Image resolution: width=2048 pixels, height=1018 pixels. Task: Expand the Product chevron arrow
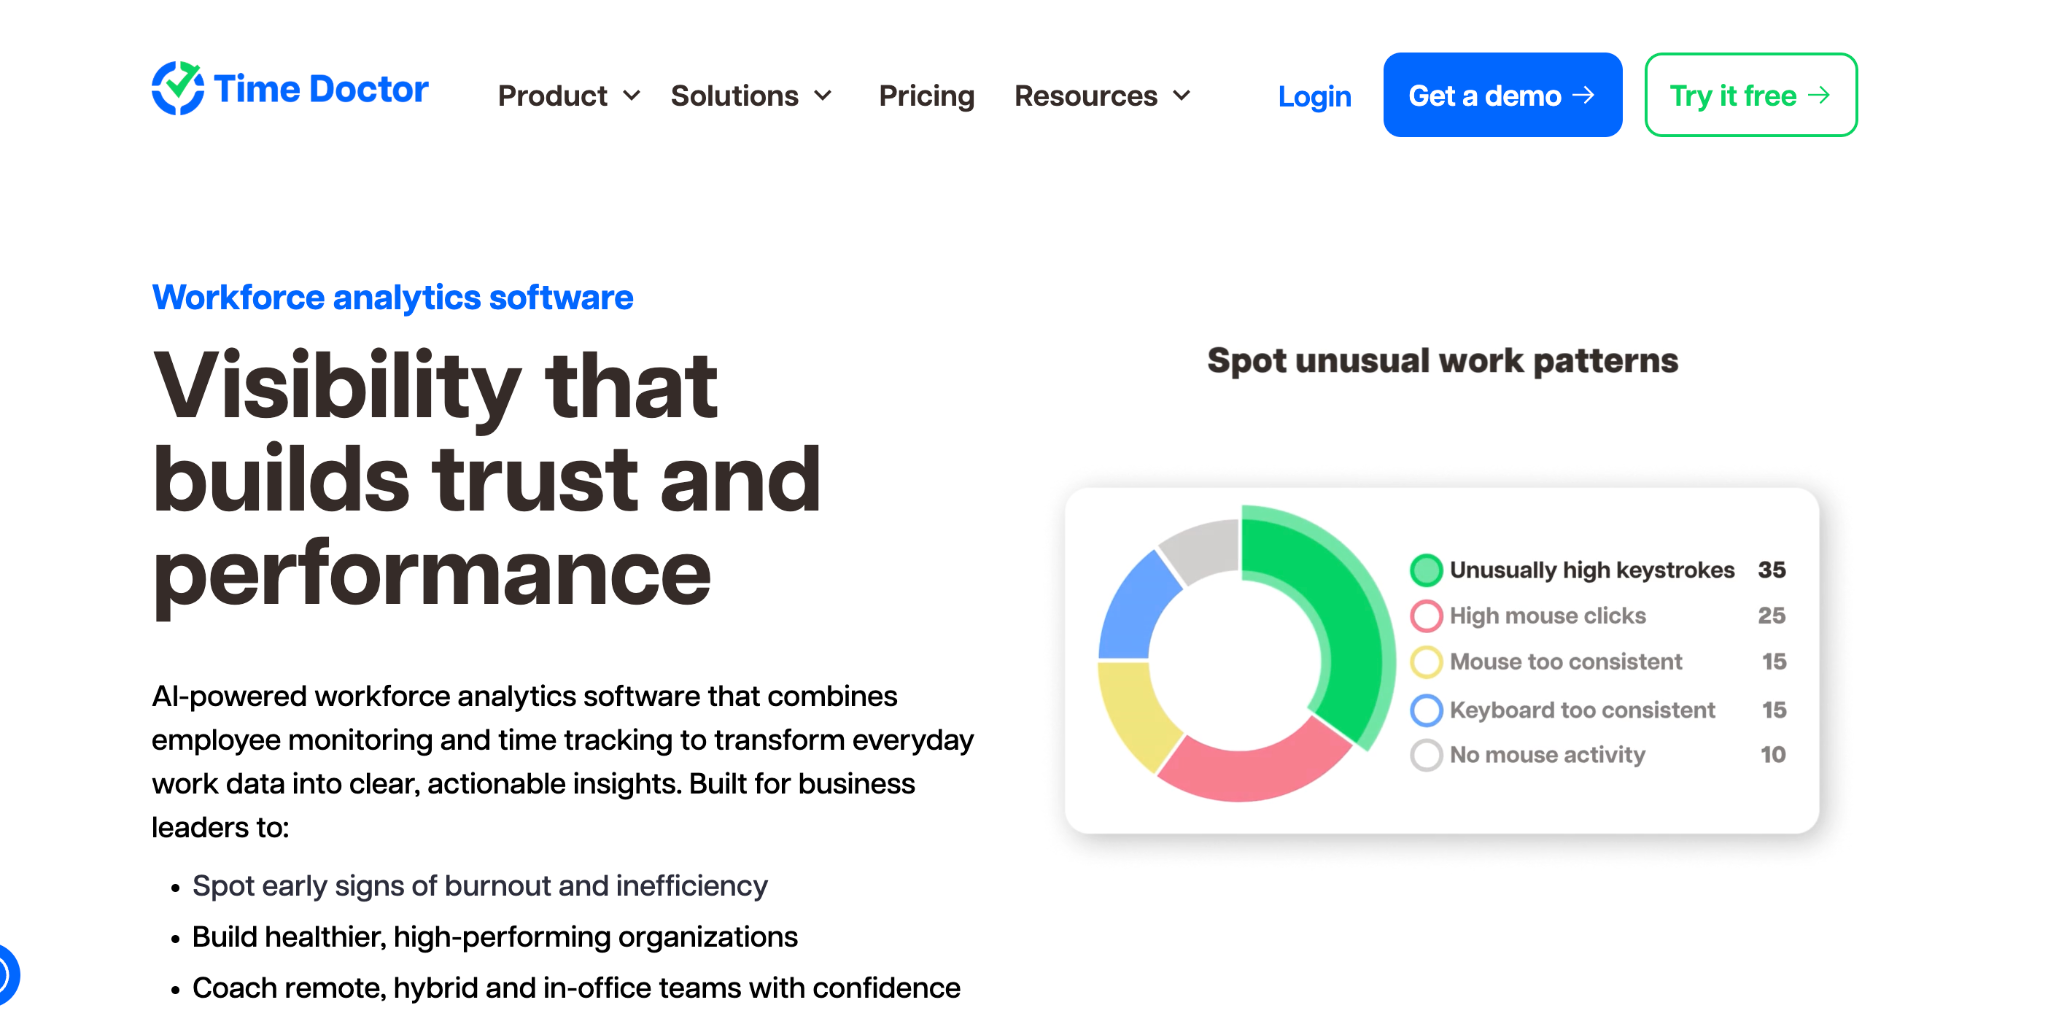[631, 96]
